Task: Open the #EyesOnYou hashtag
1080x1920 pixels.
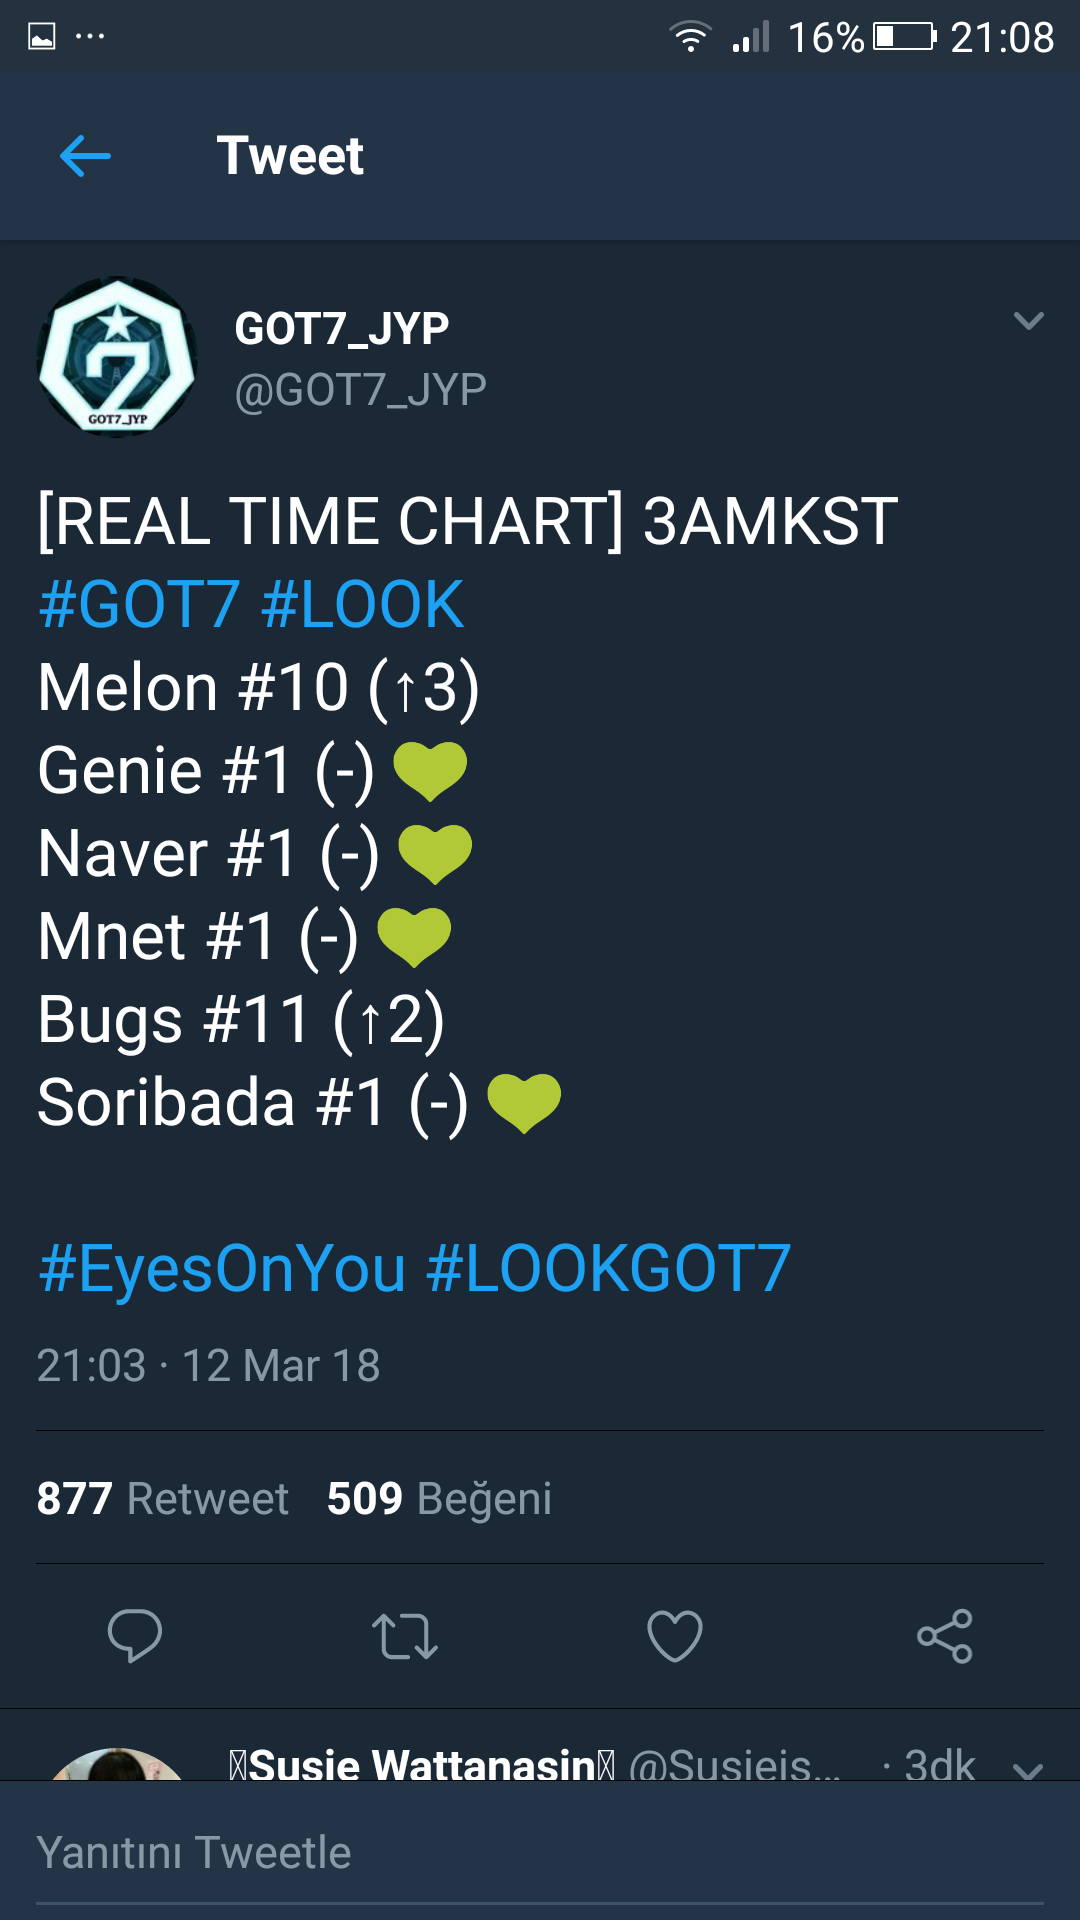Action: (222, 1269)
